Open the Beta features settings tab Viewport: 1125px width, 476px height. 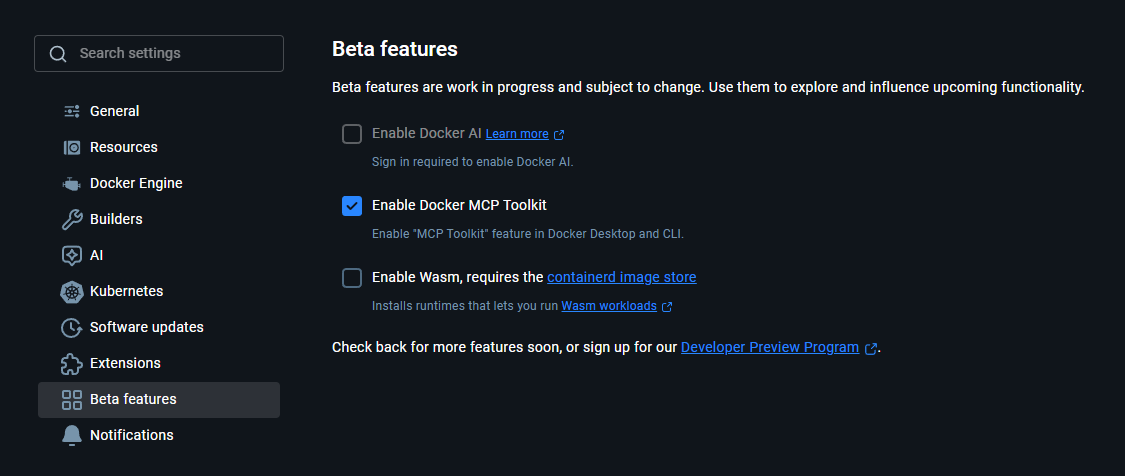tap(133, 399)
